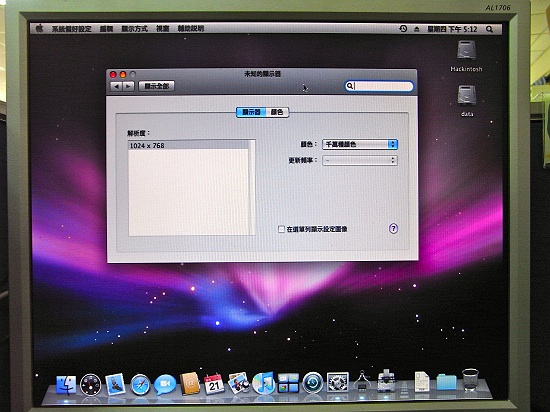Viewport: 550px width, 412px height.
Task: Open the 更新頻率 dropdown
Action: [x=360, y=160]
